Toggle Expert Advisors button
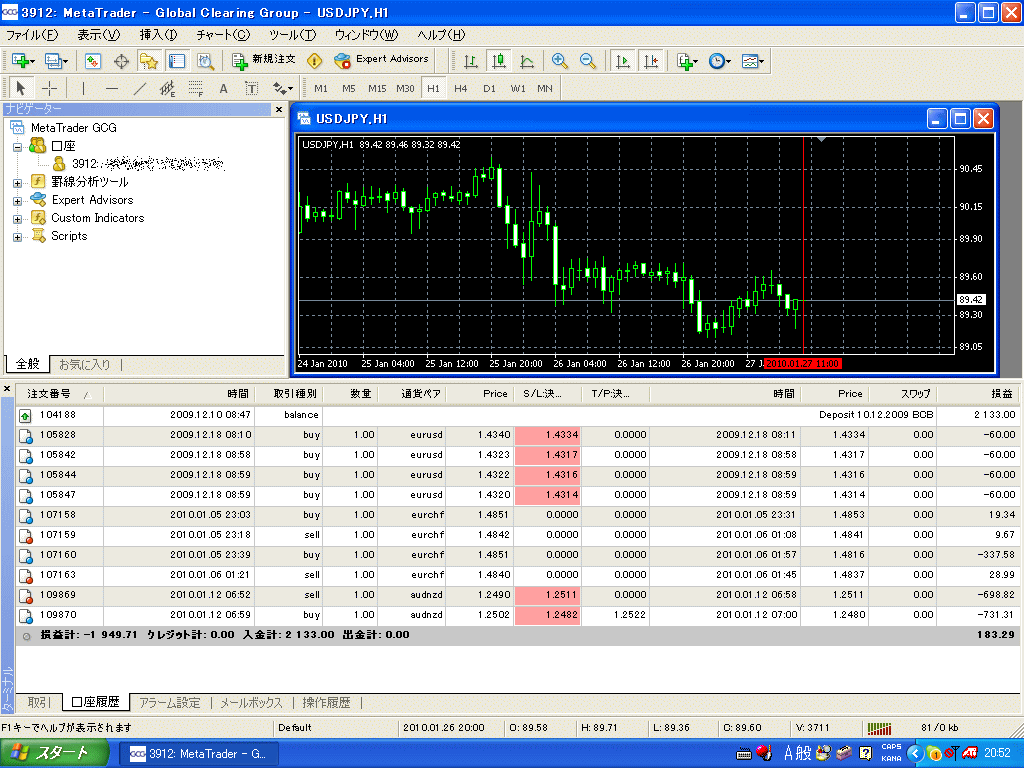 click(x=381, y=60)
